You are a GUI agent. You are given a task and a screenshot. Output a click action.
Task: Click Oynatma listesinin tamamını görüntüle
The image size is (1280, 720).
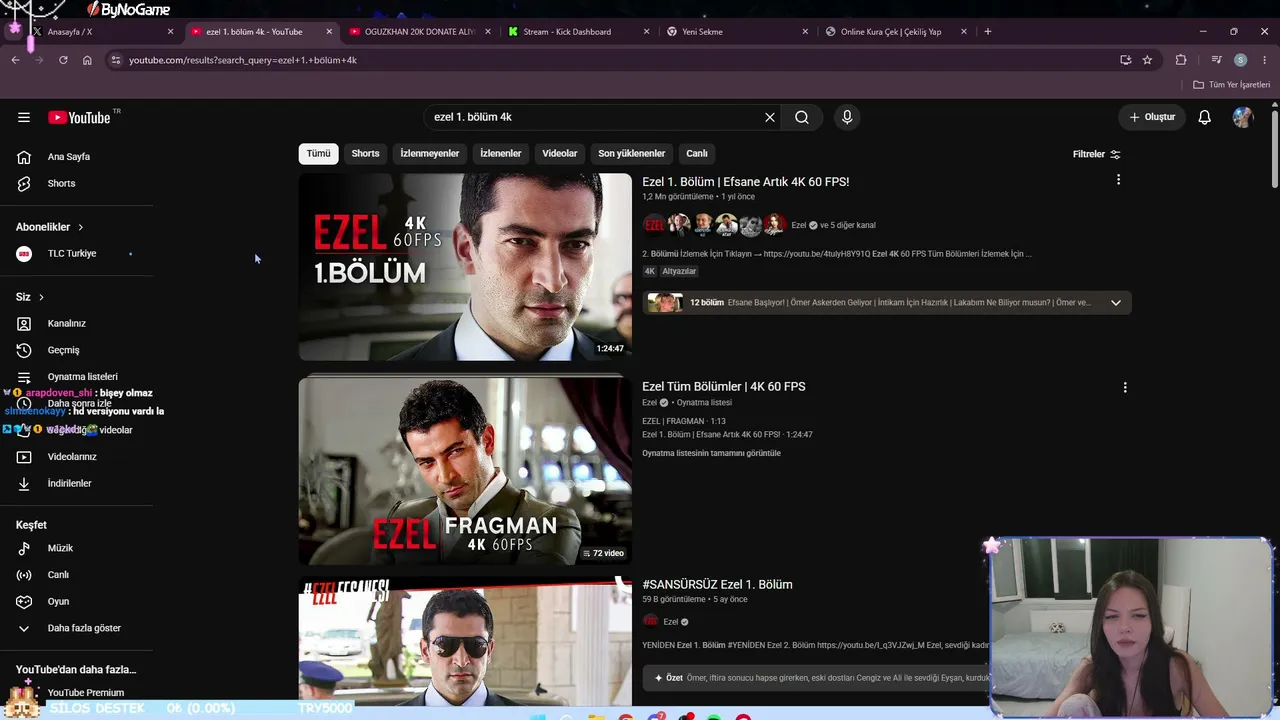711,454
